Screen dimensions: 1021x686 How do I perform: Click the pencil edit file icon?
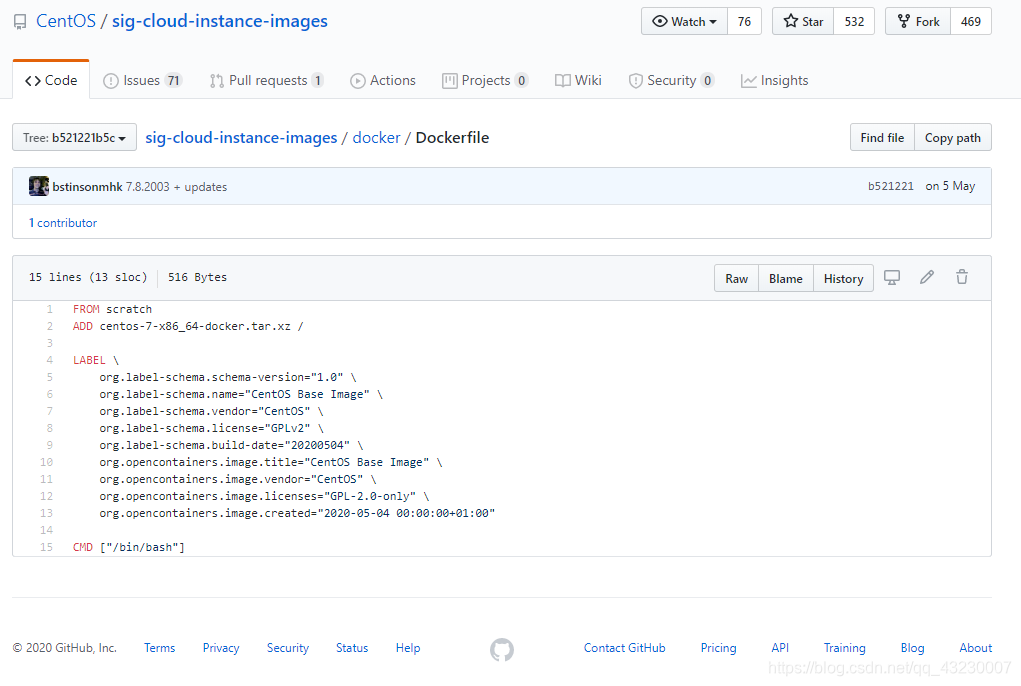(x=927, y=277)
